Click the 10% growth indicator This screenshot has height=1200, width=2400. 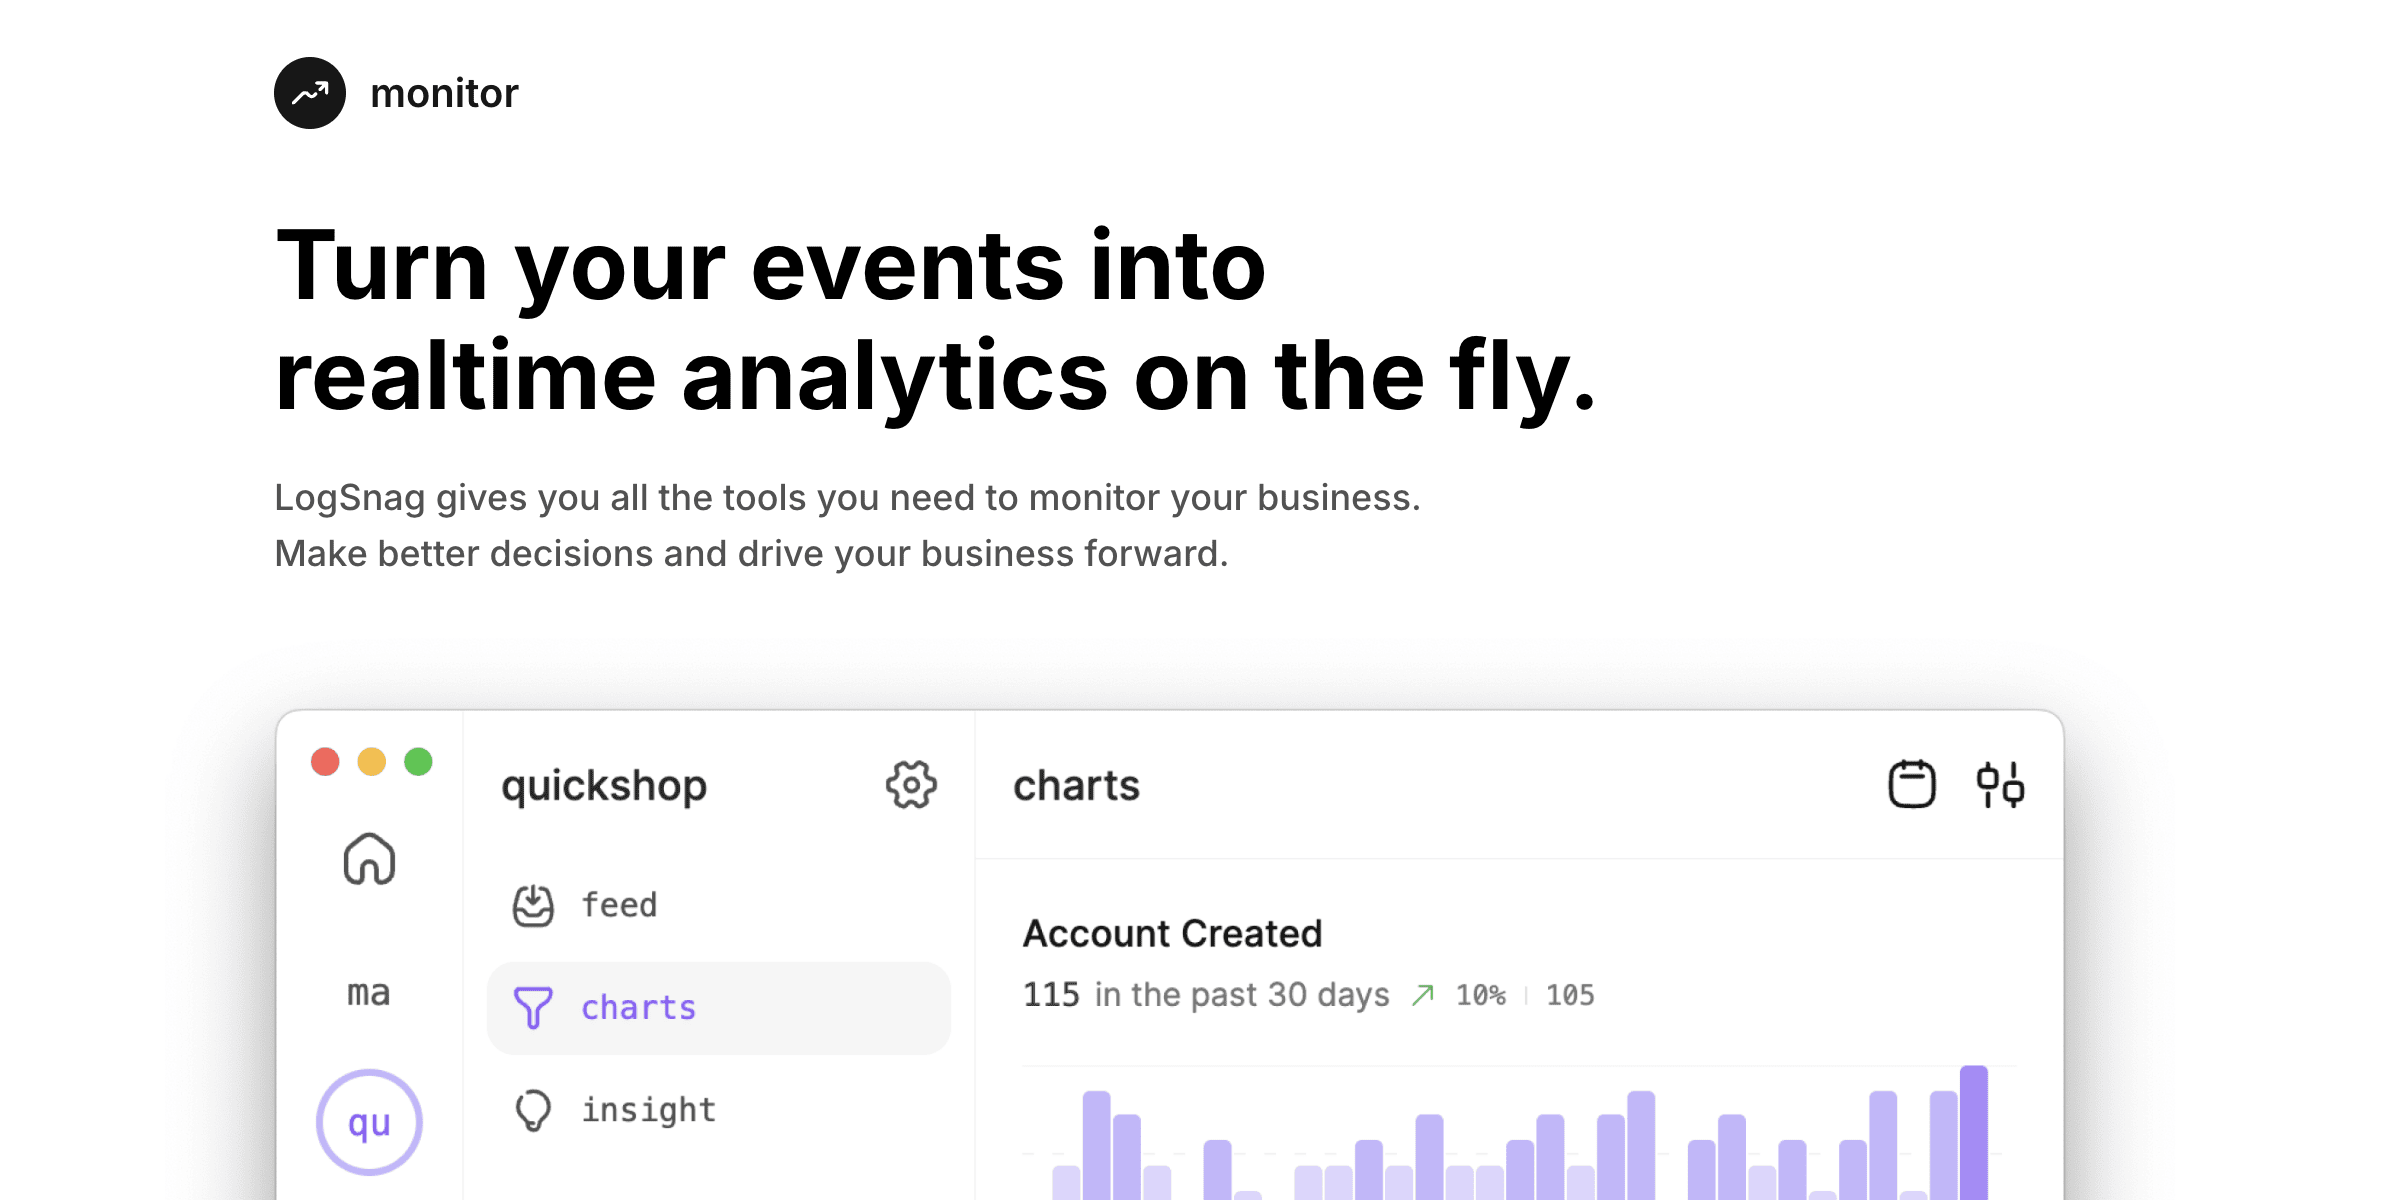pos(1480,995)
